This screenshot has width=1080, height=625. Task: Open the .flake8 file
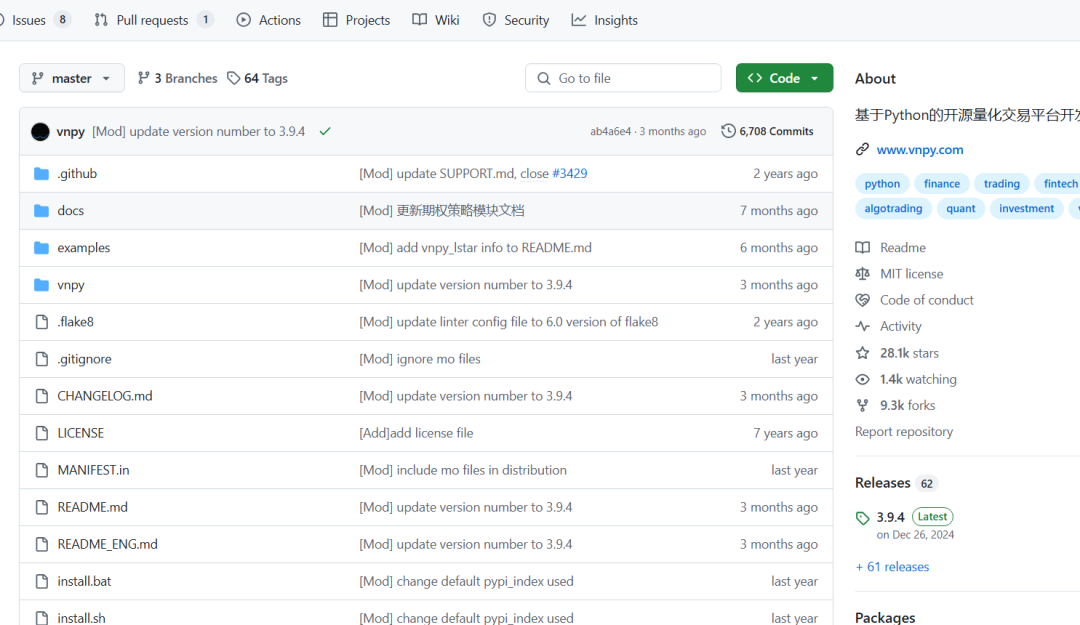(x=76, y=322)
